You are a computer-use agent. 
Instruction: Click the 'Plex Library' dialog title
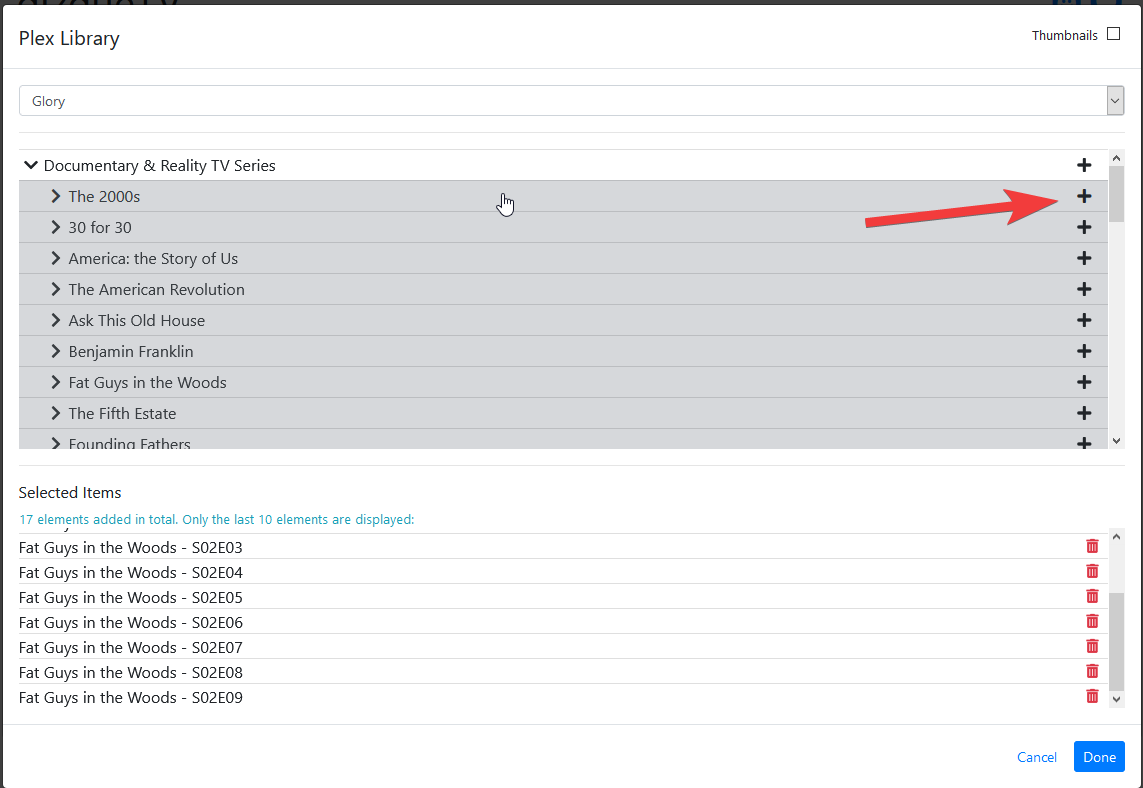[x=69, y=39]
